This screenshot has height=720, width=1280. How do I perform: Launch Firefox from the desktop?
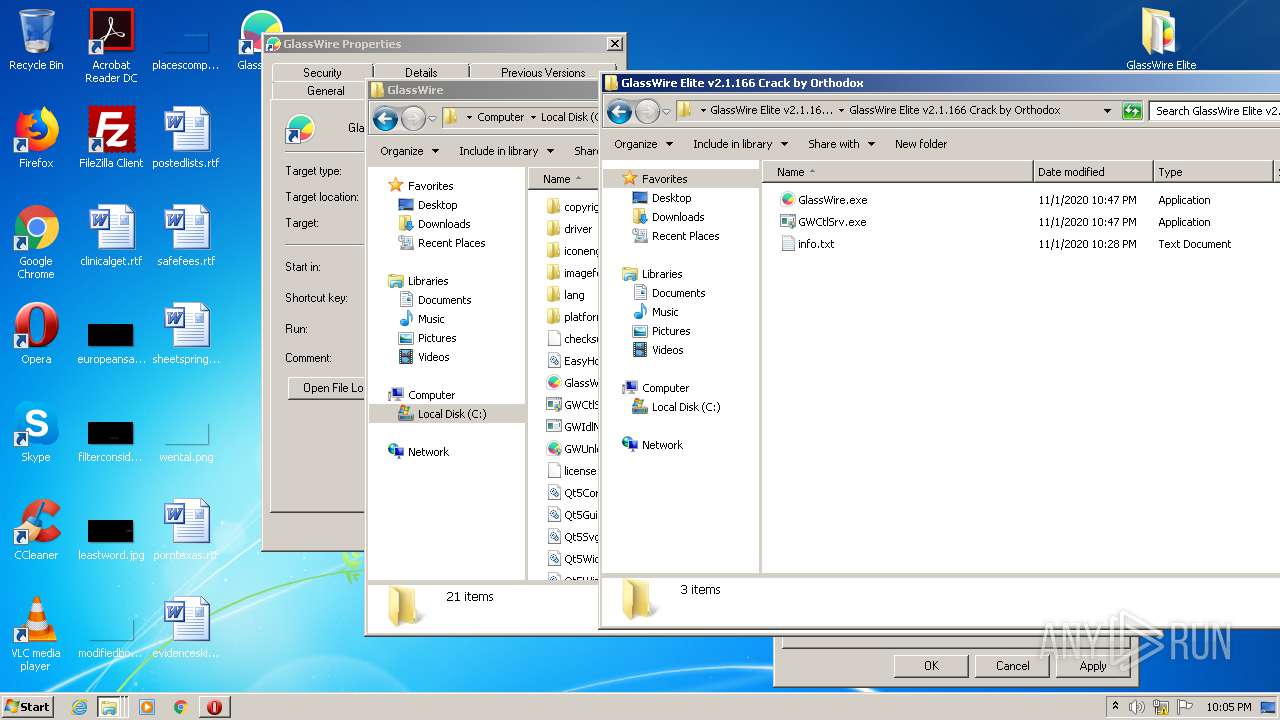pos(36,138)
